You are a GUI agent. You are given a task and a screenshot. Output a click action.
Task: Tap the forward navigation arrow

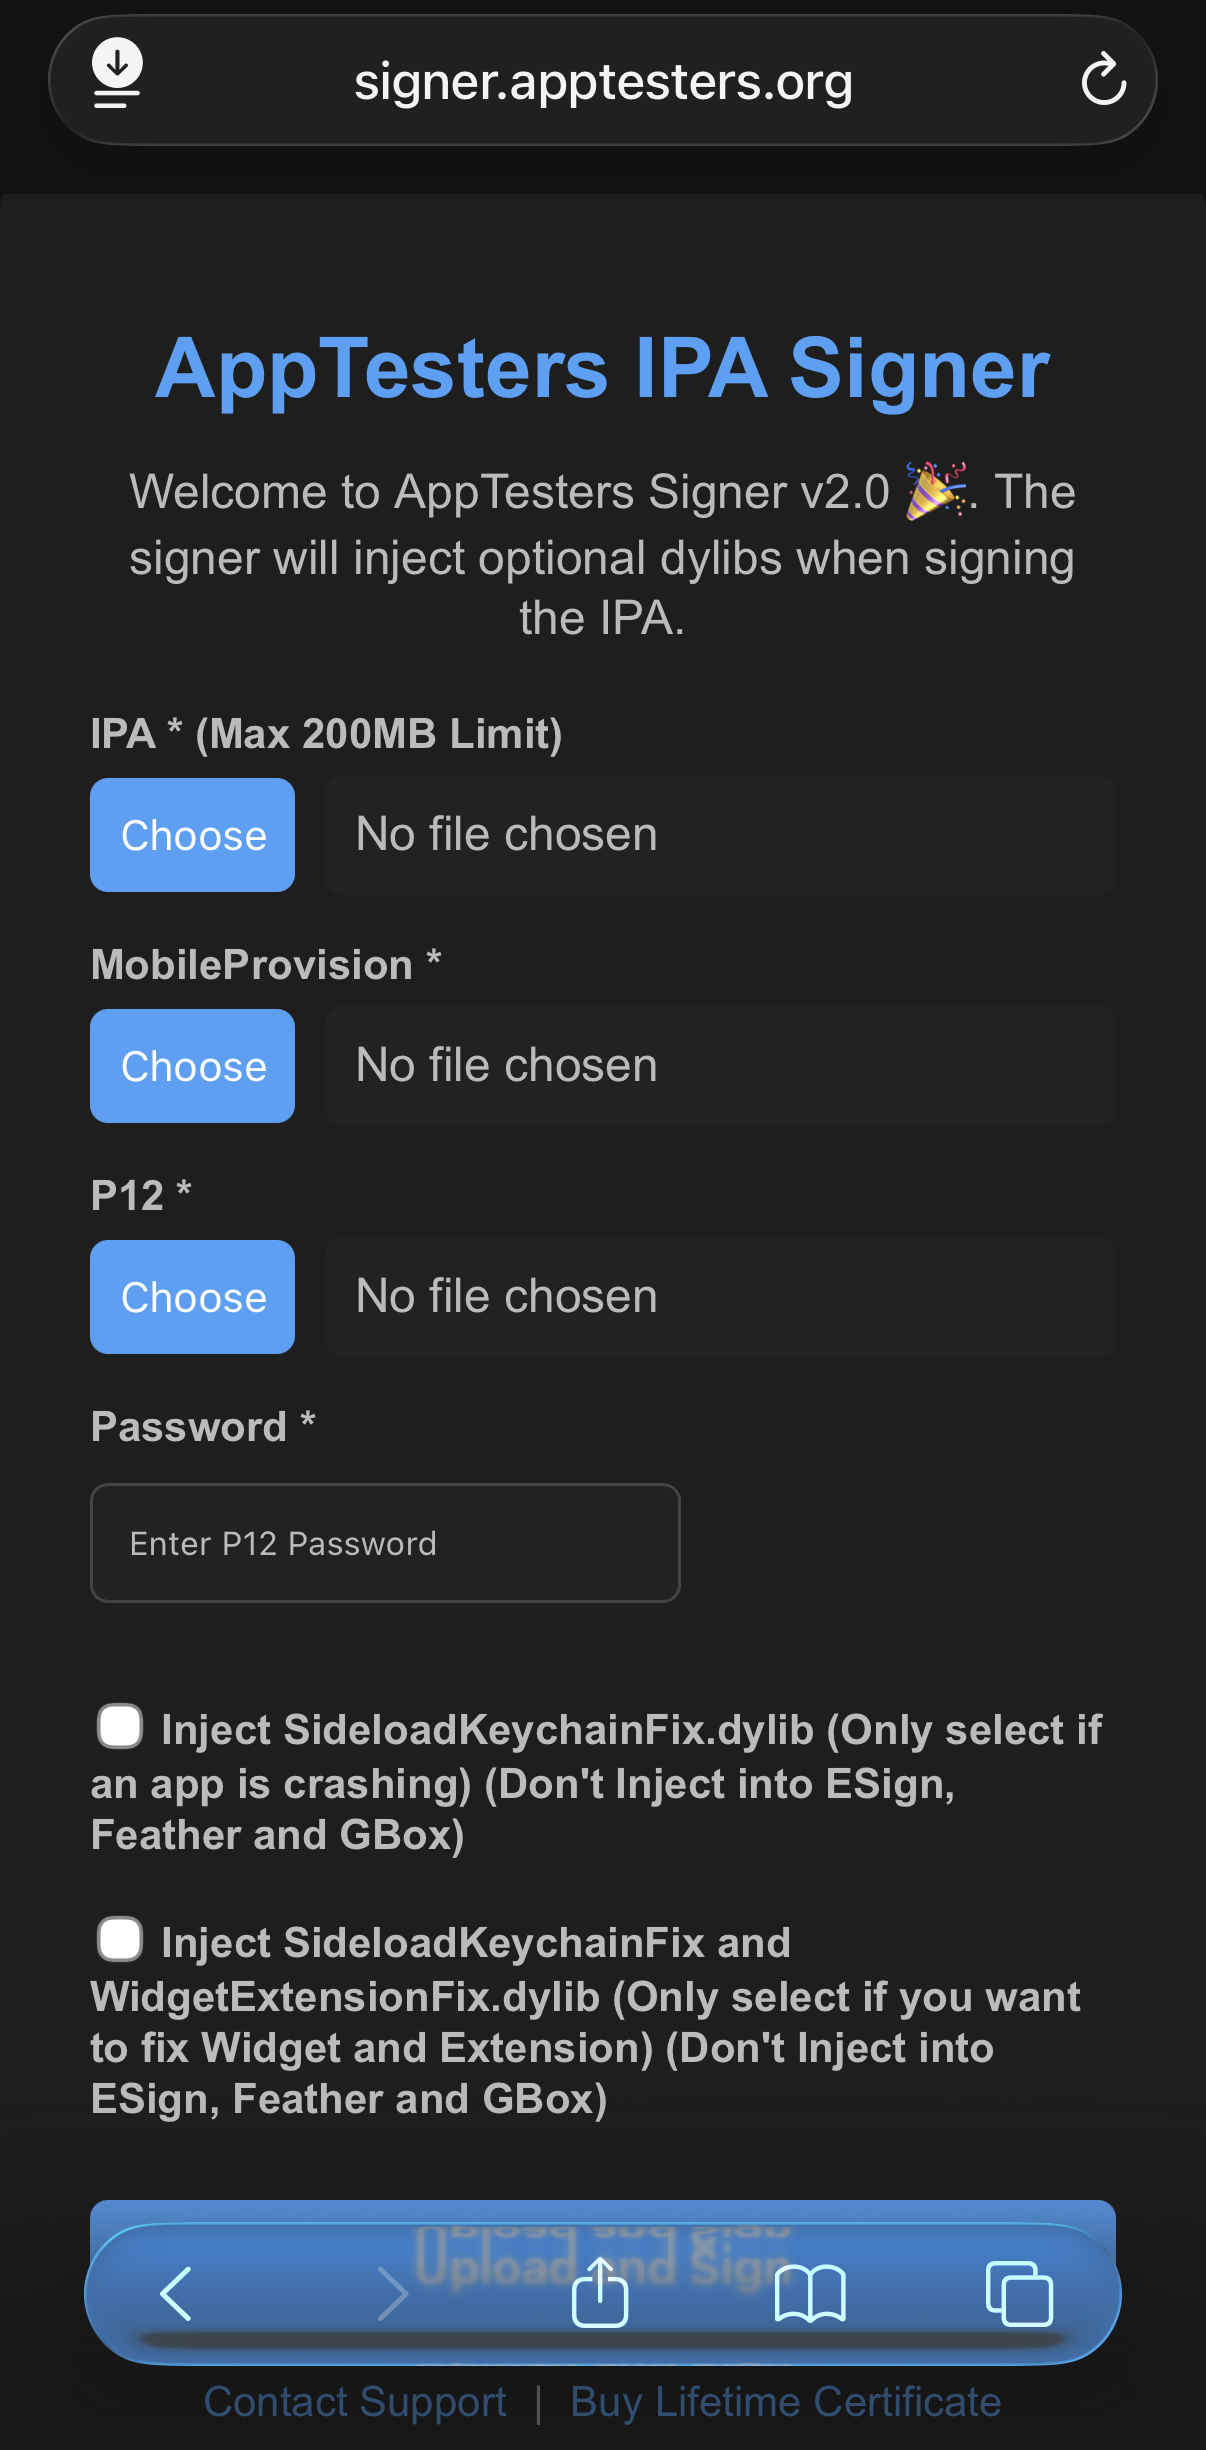pyautogui.click(x=393, y=2293)
